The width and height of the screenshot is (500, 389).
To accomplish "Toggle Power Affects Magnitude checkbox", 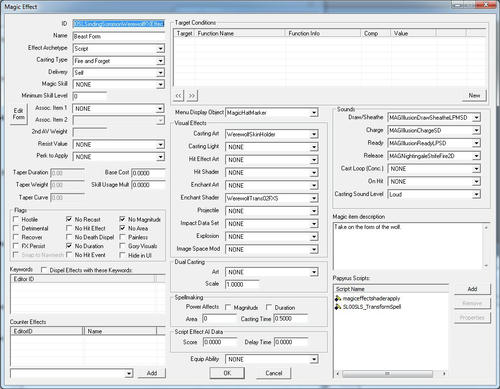I will tap(228, 307).
